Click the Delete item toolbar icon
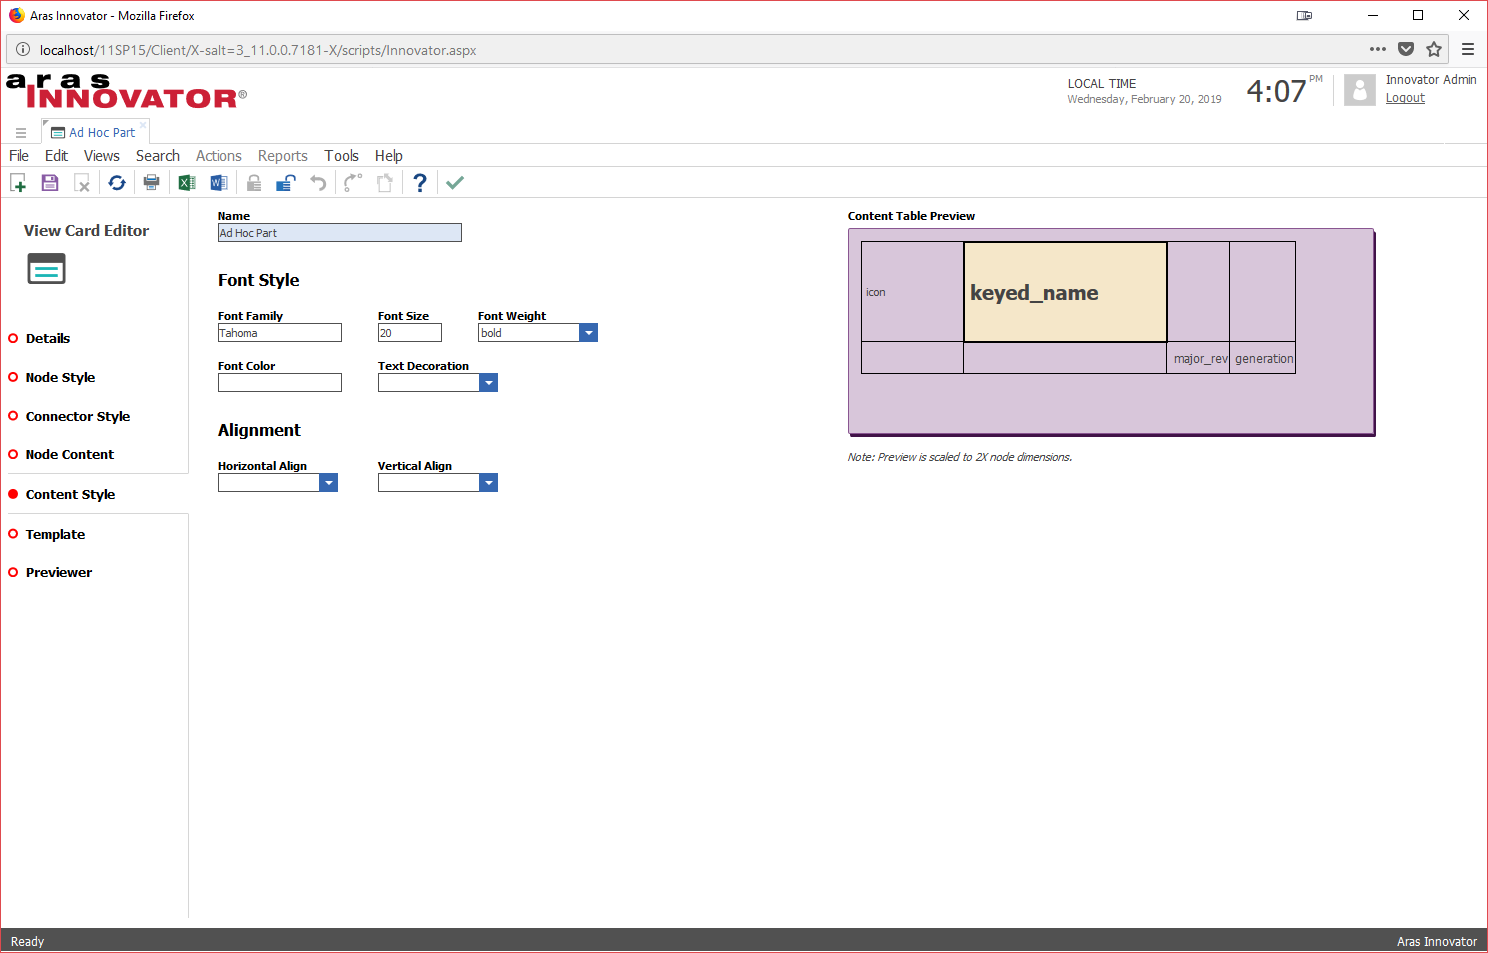 pyautogui.click(x=82, y=182)
